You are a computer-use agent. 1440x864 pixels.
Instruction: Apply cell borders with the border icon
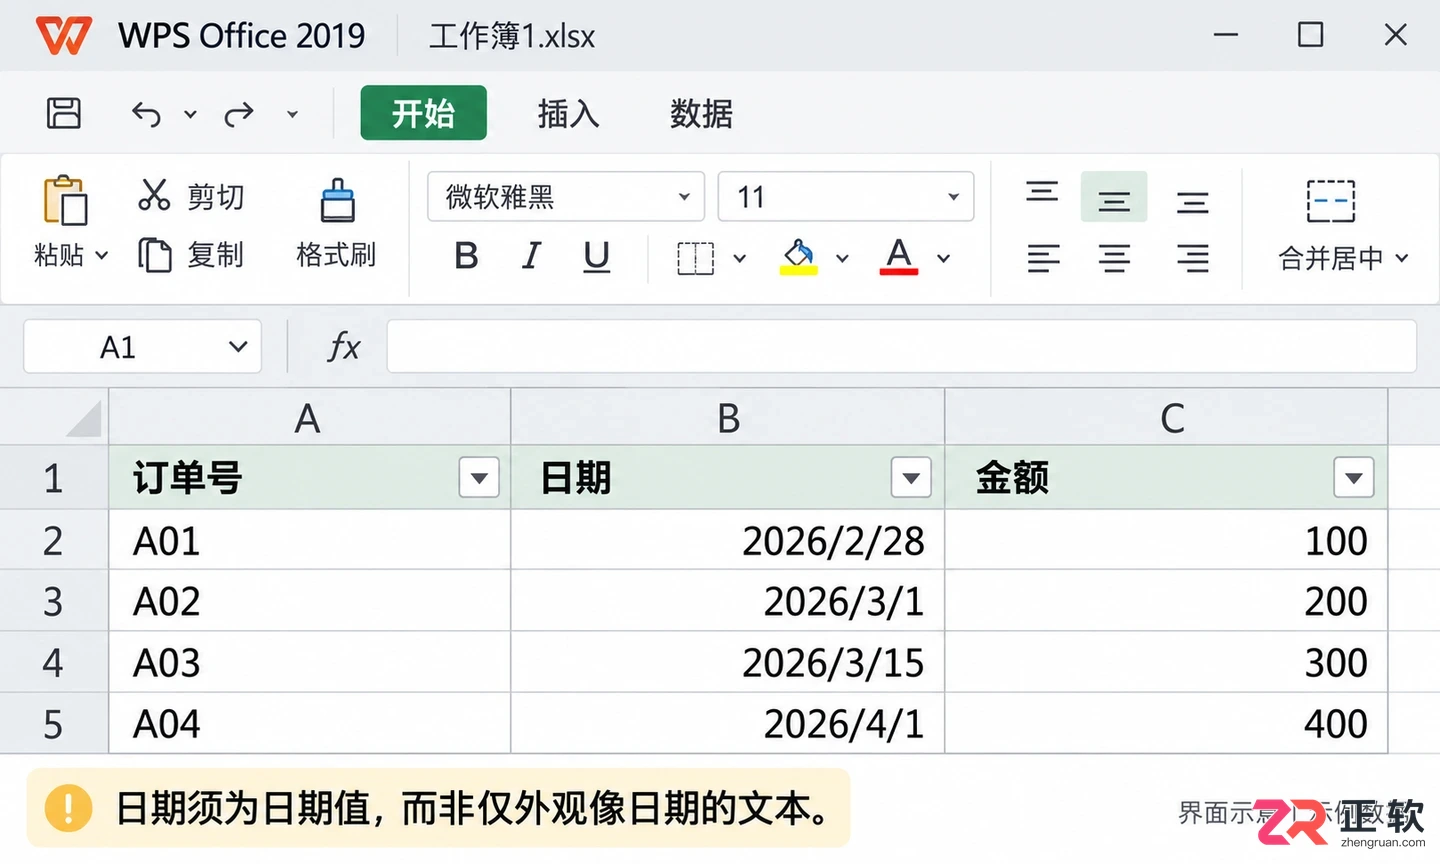pyautogui.click(x=695, y=258)
